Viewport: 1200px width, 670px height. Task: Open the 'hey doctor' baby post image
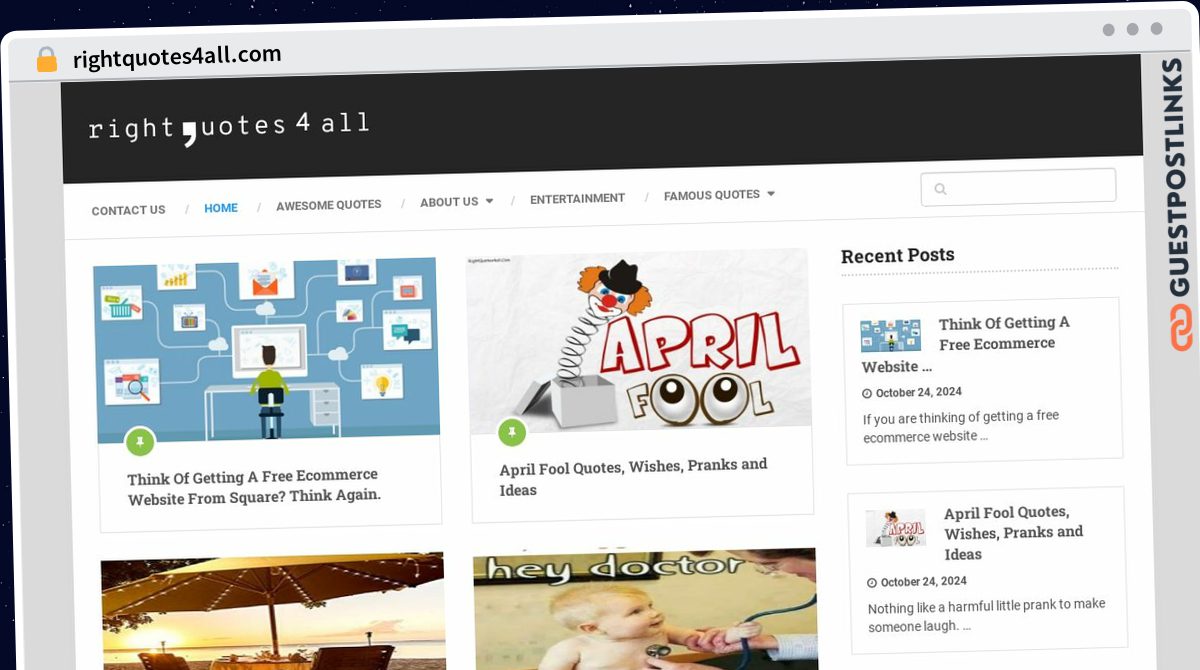point(645,609)
